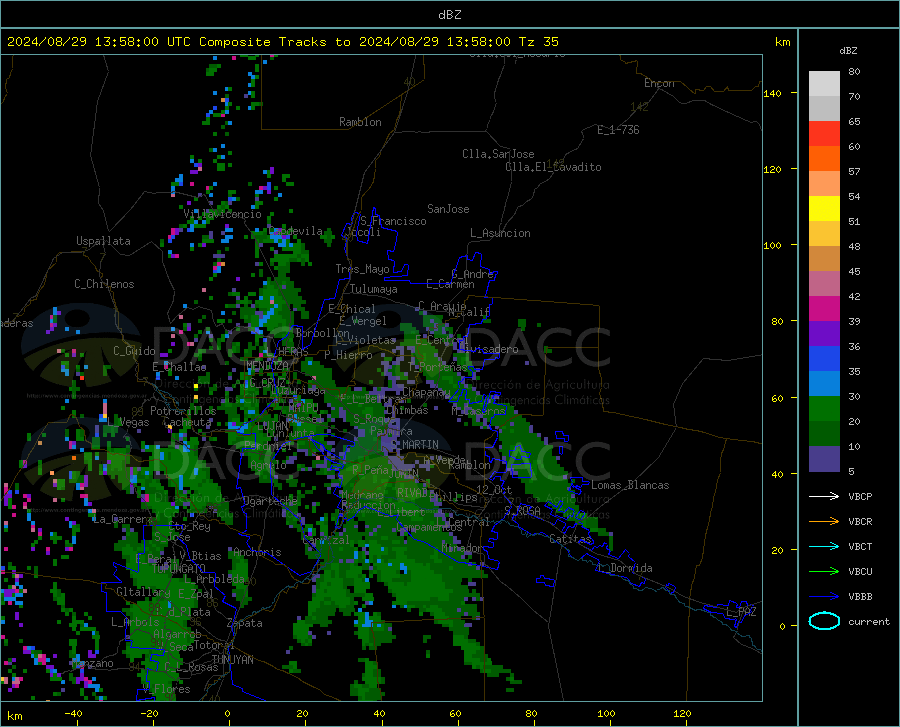Click the 'Tz 35' threshold value

click(x=538, y=42)
